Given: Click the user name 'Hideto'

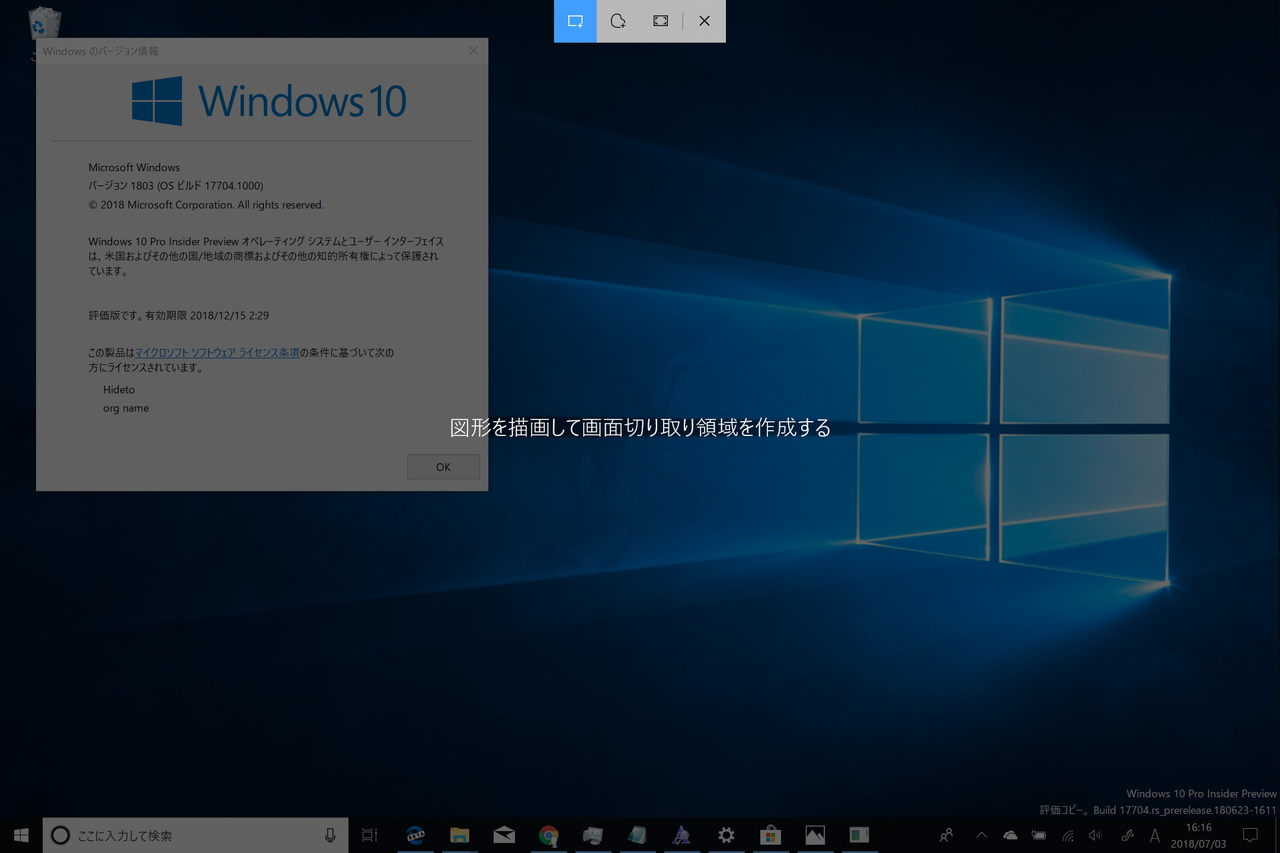Looking at the screenshot, I should [x=119, y=390].
